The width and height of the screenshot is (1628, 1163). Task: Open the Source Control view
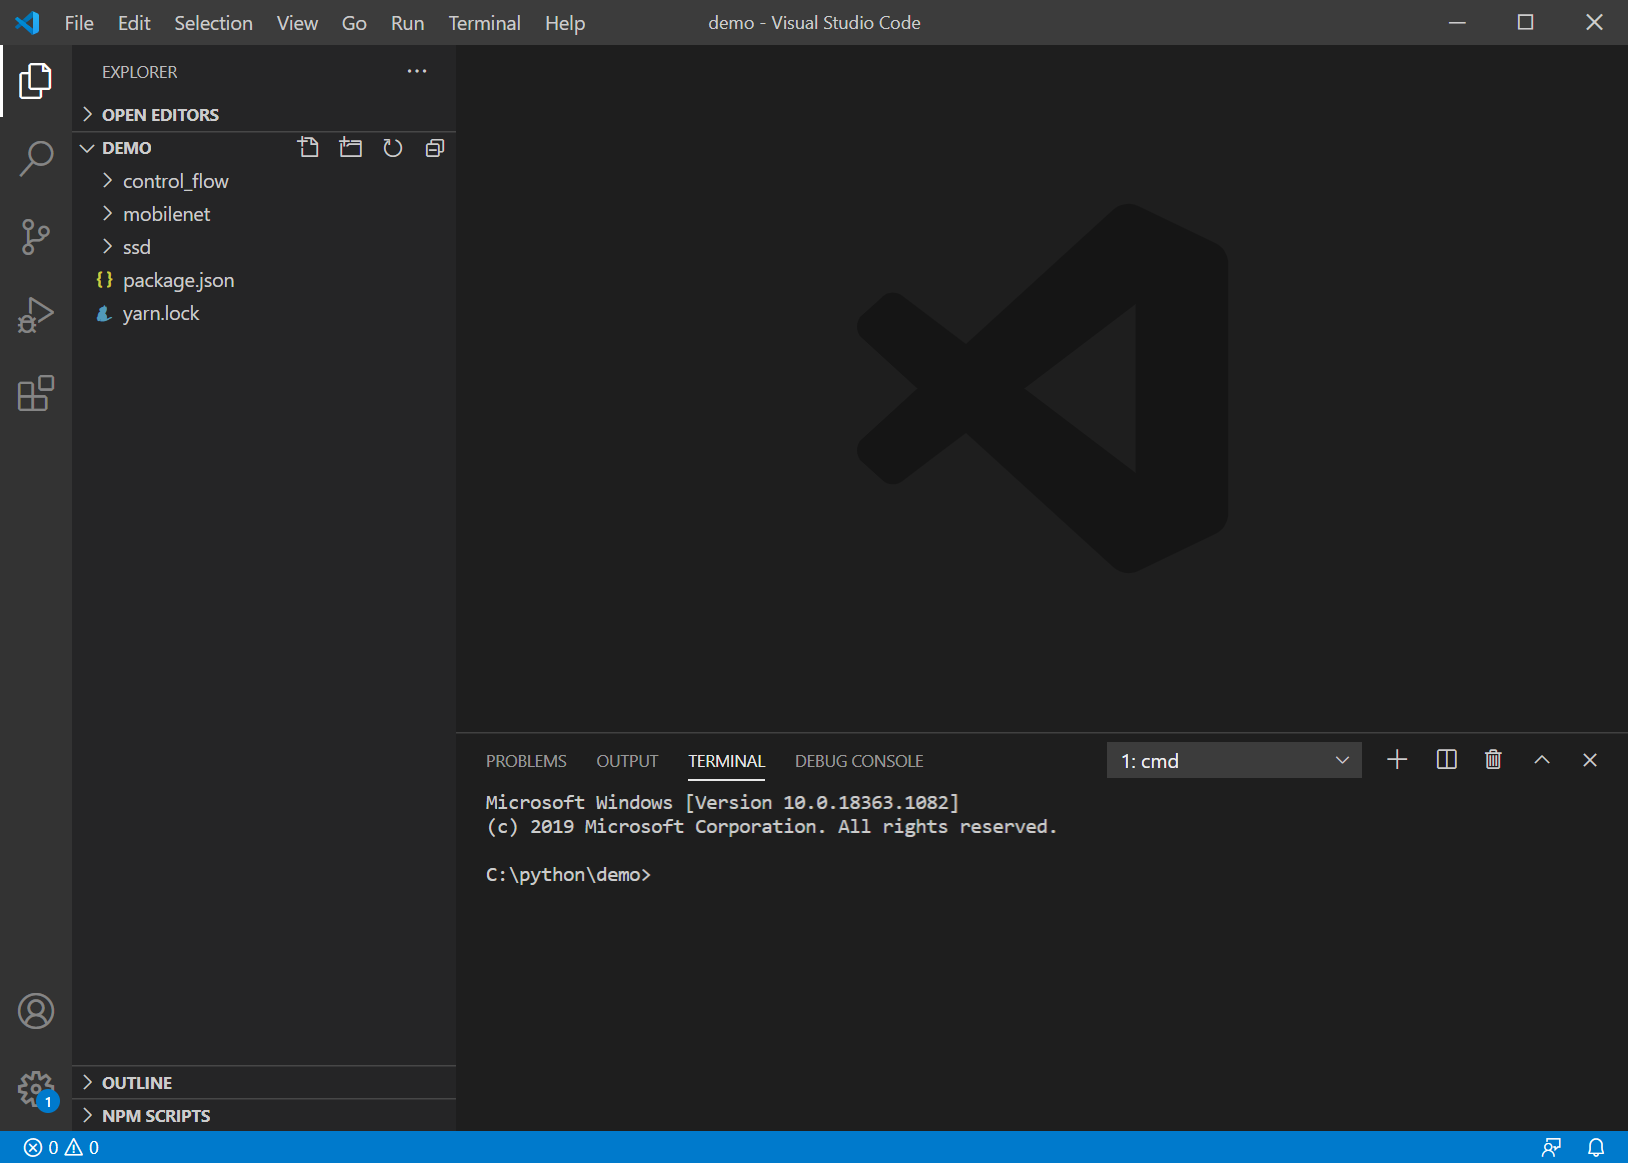(x=36, y=237)
